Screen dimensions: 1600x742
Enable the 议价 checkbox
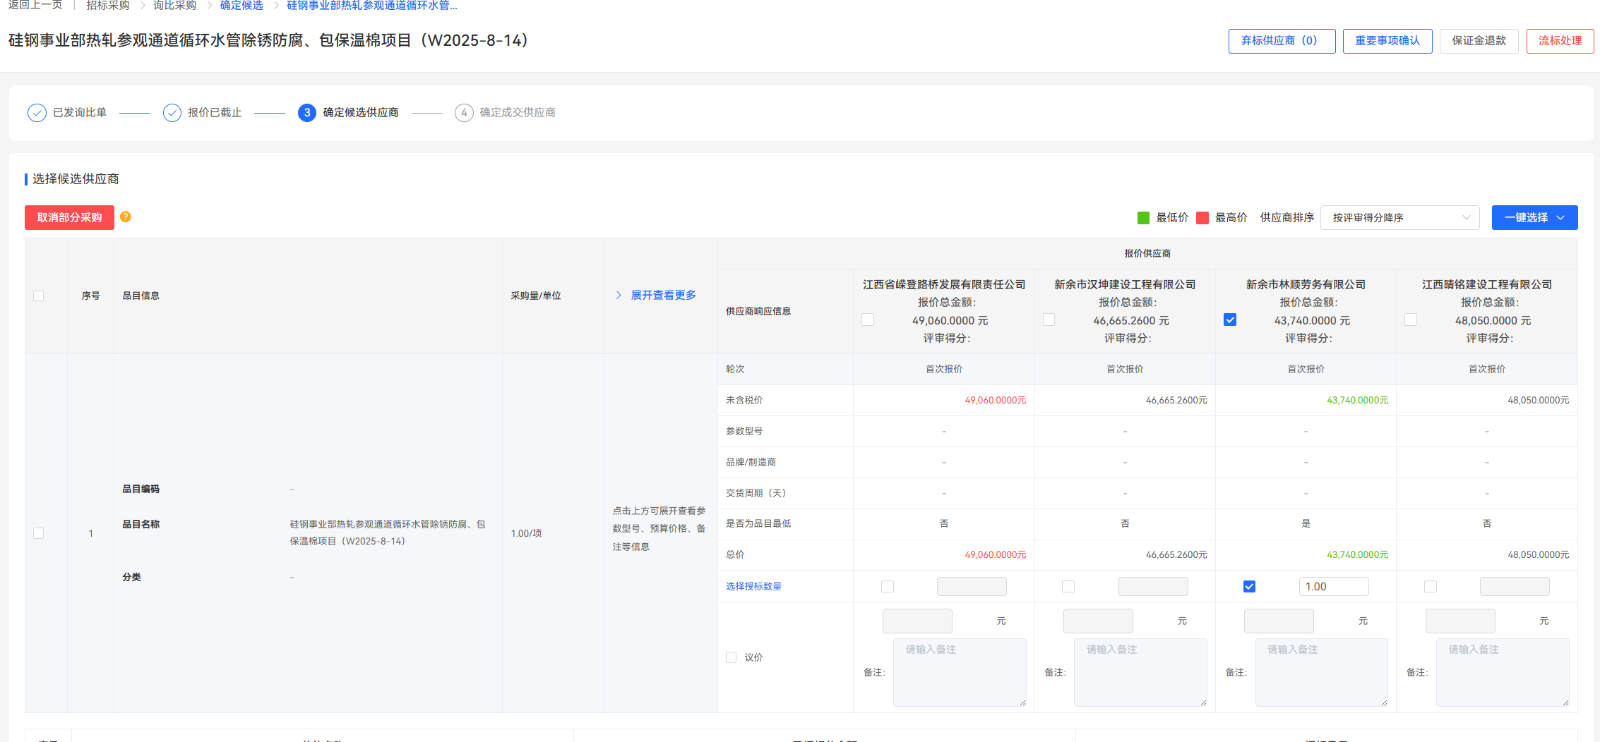point(731,657)
